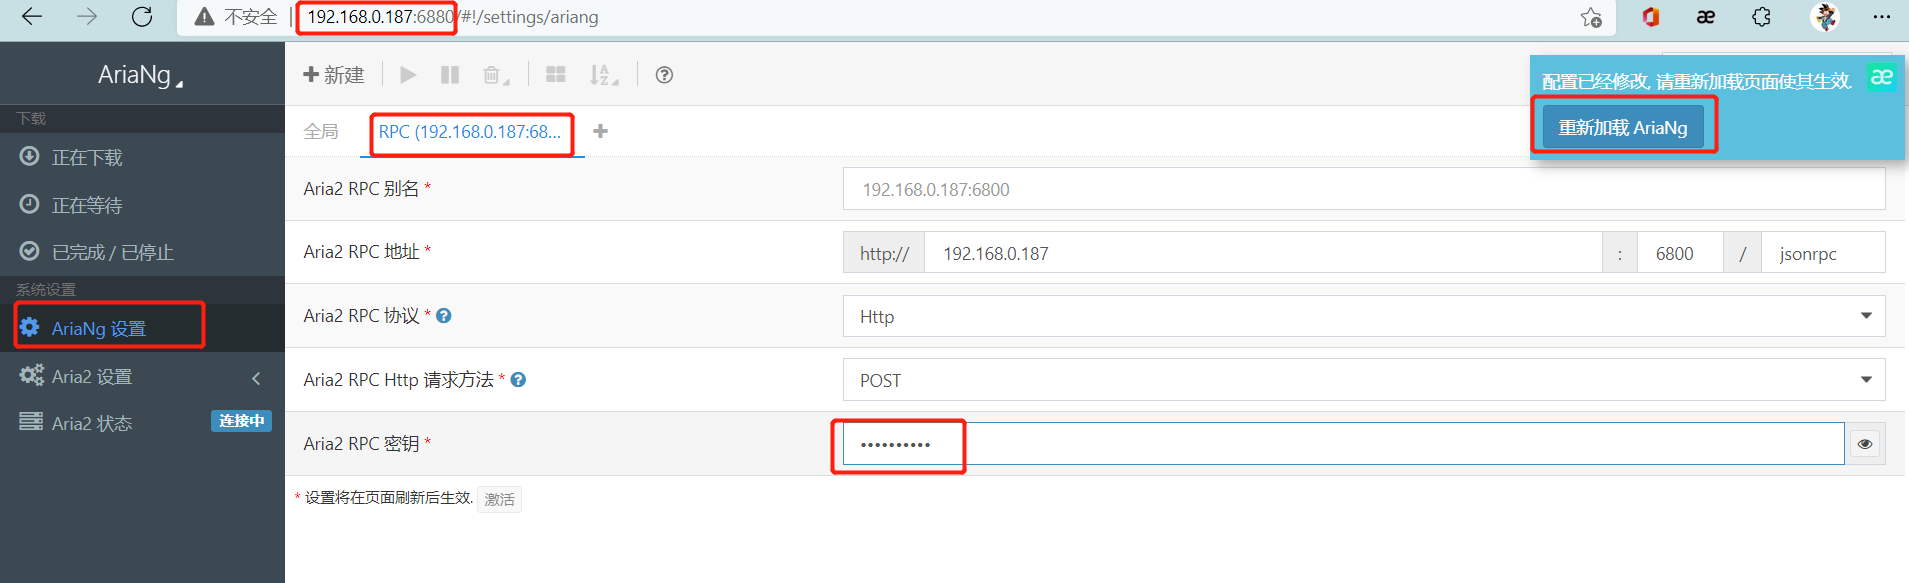Click the 重新加载 AriaNg button

pyautogui.click(x=1622, y=128)
